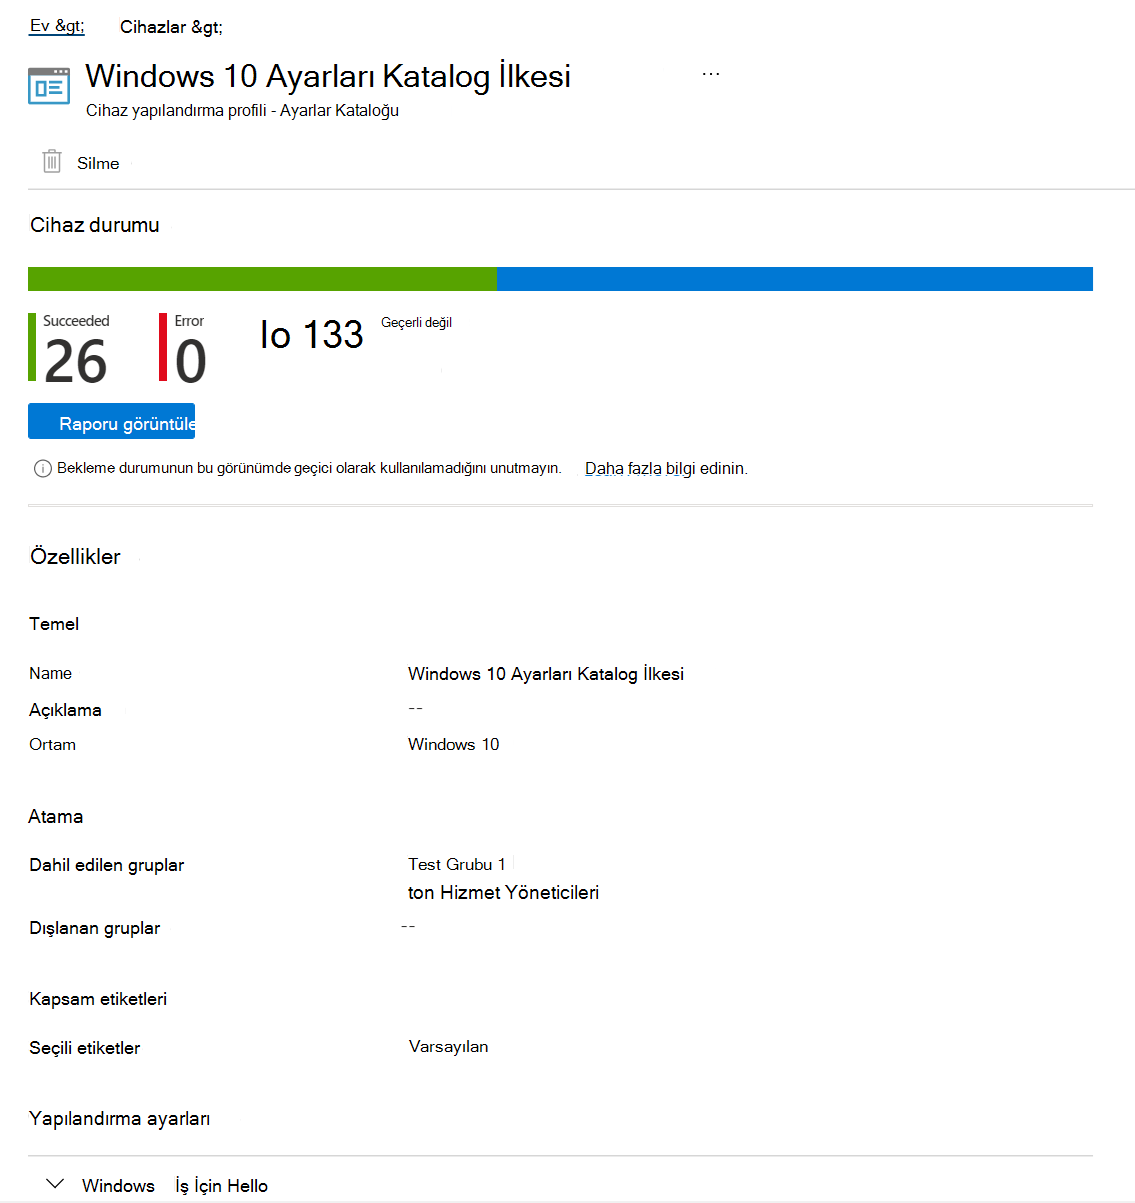Go to the Cihazlar breadcrumb
This screenshot has width=1135, height=1203.
(171, 27)
